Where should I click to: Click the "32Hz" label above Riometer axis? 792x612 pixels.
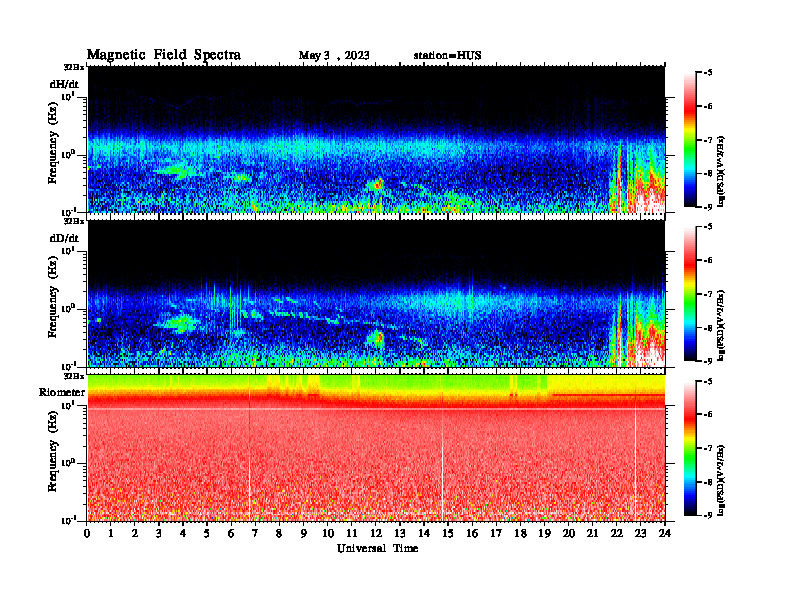point(74,376)
